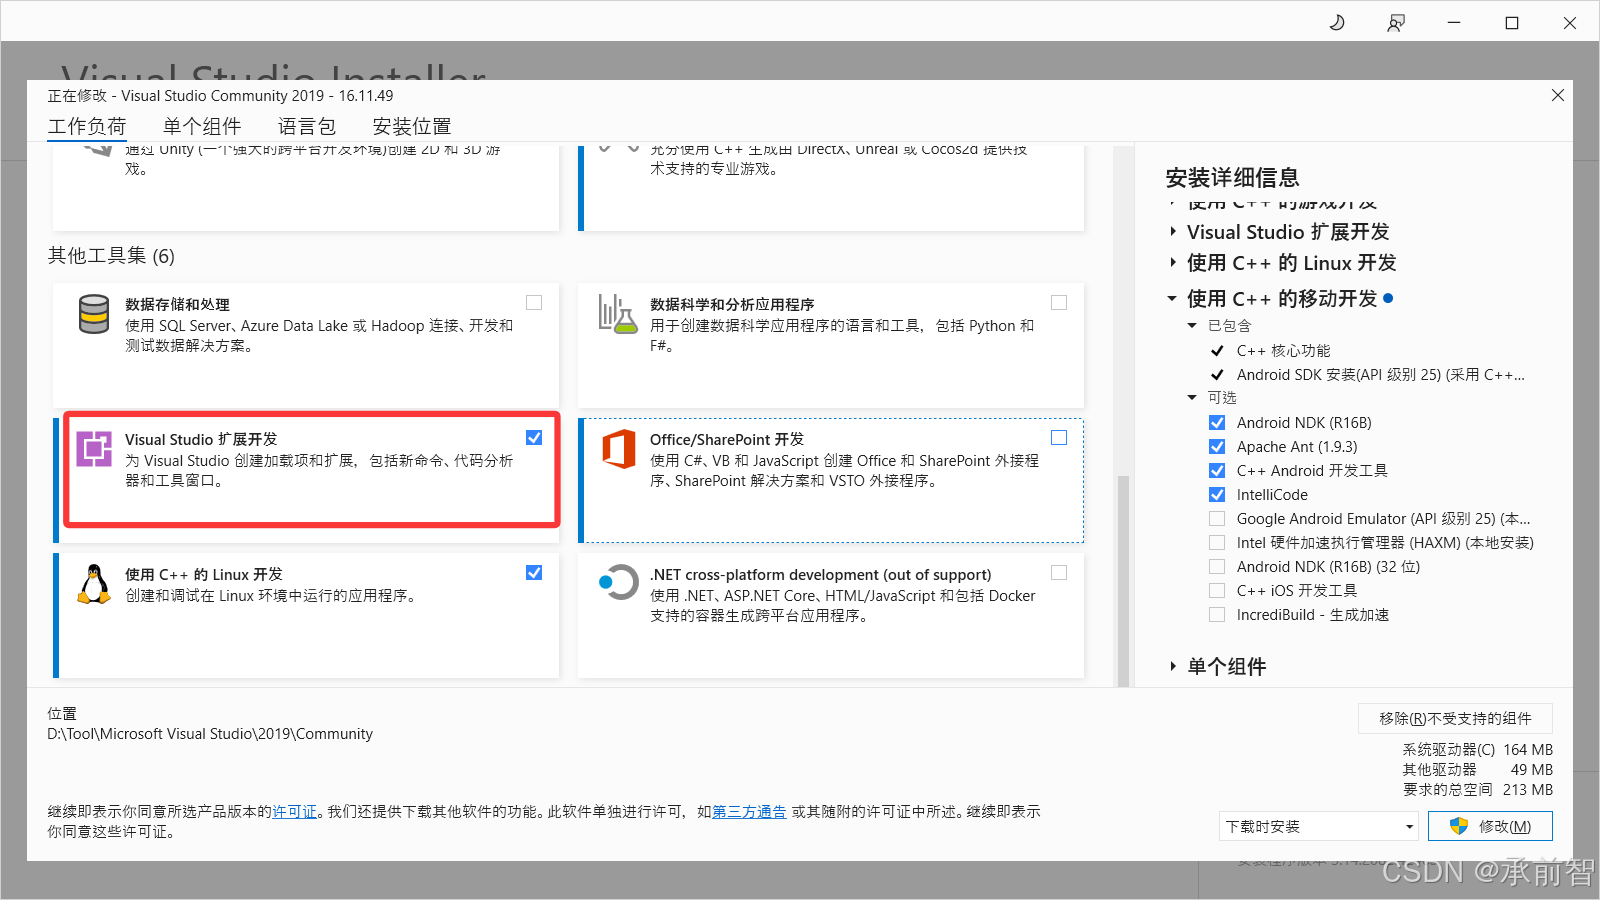The width and height of the screenshot is (1600, 900).
Task: Expand 使用 C++ 的 Linux 开发 details
Action: tap(1173, 262)
